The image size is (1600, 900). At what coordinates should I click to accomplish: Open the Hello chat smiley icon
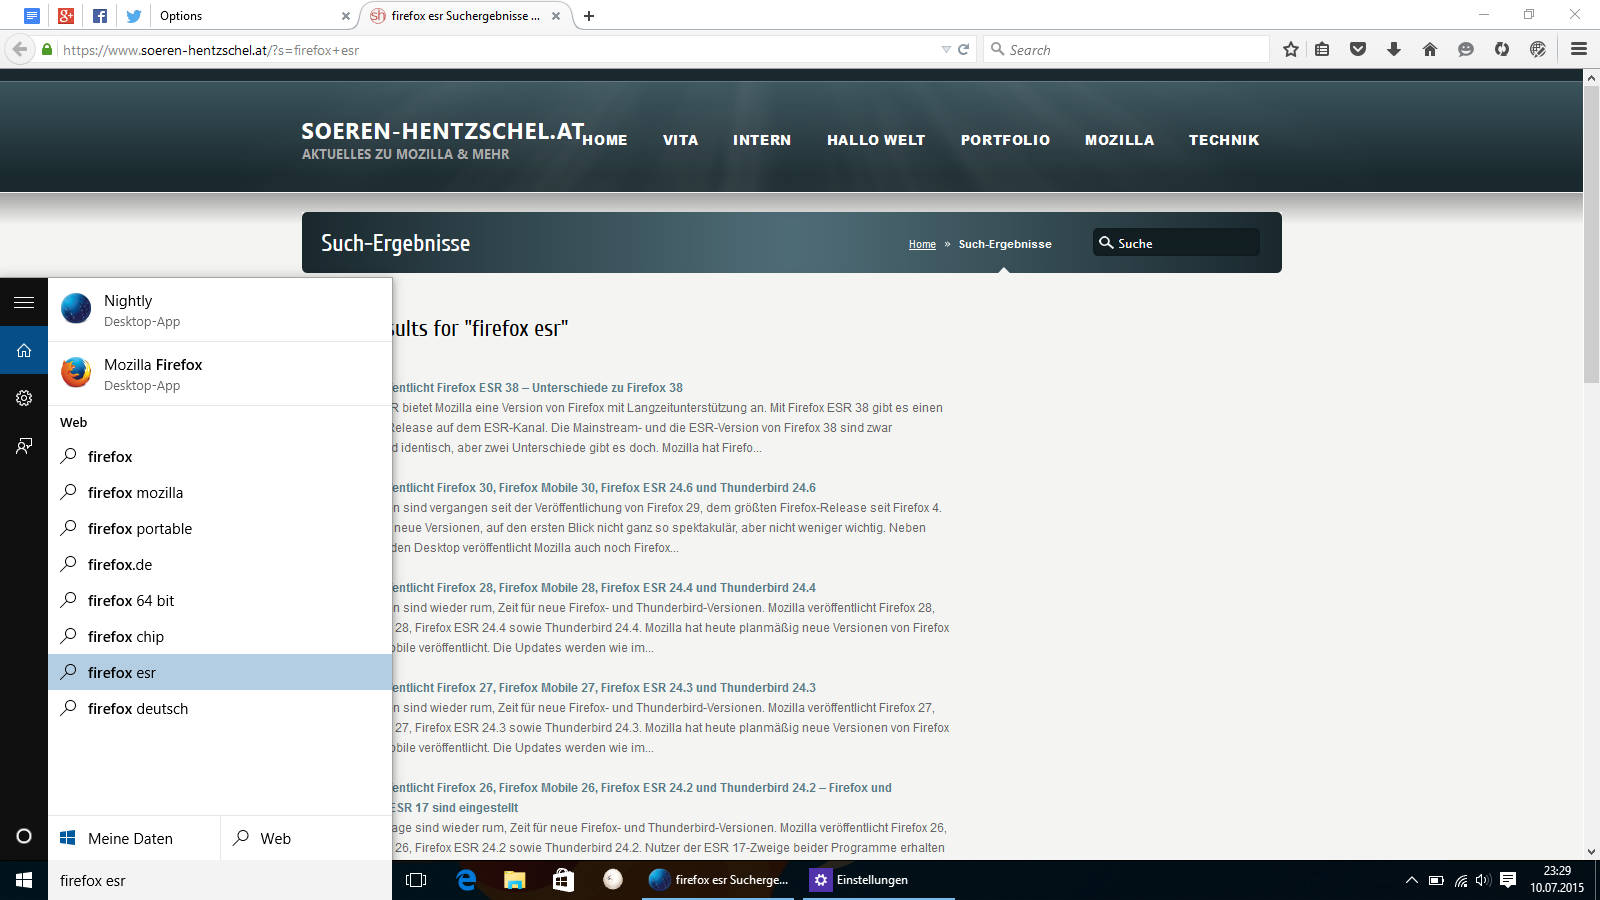pyautogui.click(x=1466, y=49)
